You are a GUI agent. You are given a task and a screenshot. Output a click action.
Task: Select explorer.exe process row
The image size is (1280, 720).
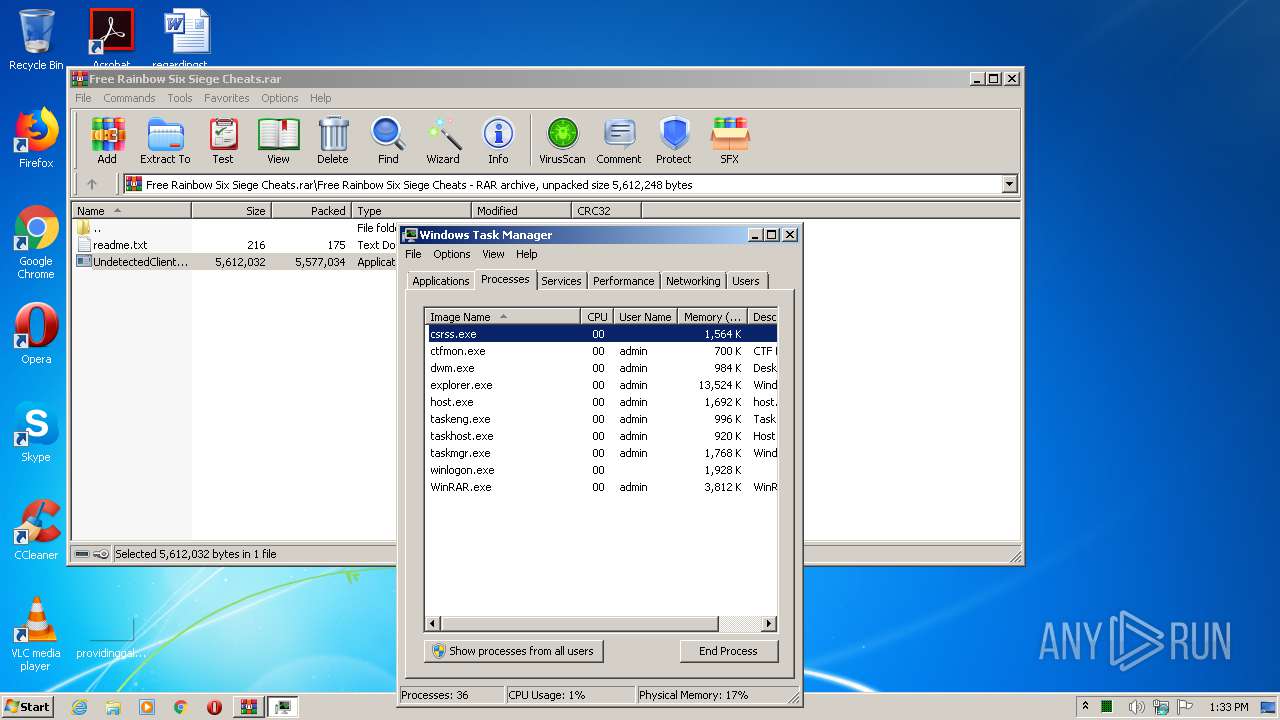602,385
